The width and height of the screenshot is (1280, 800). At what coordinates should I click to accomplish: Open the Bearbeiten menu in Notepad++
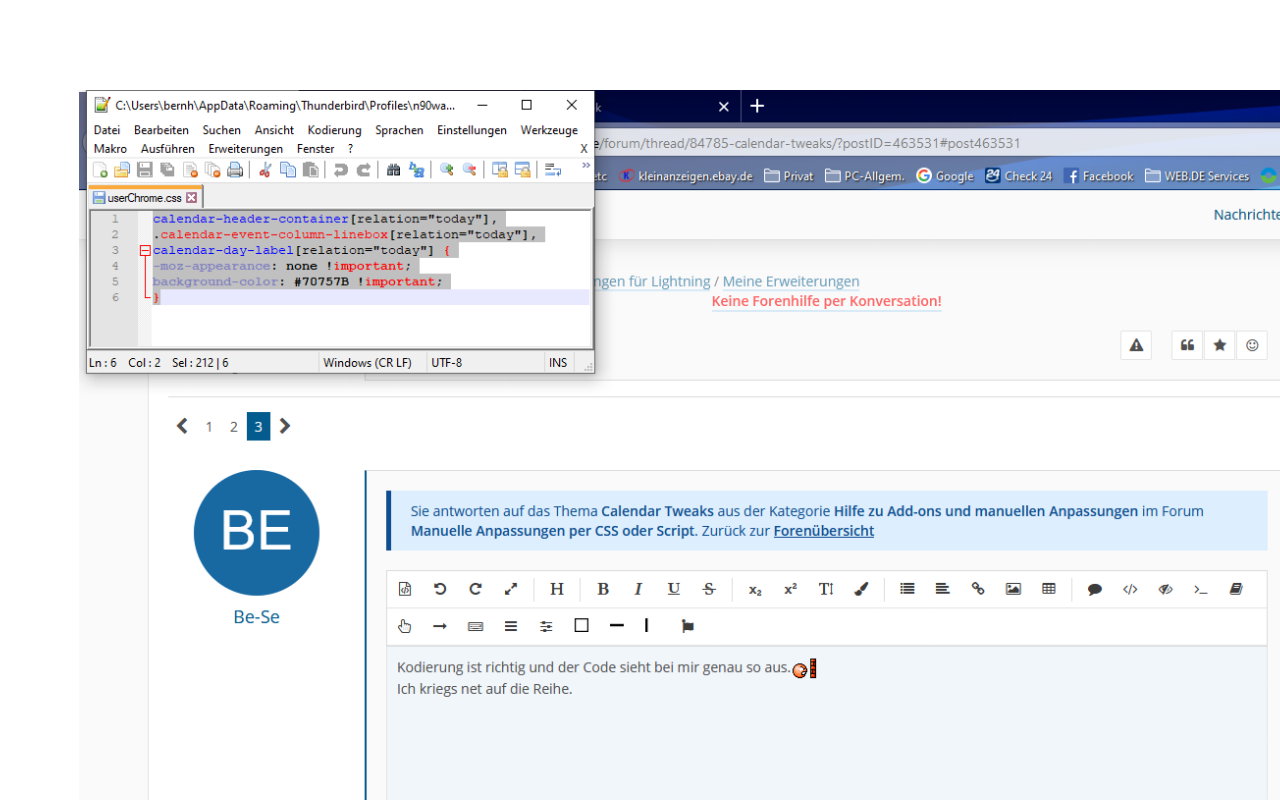[x=161, y=130]
